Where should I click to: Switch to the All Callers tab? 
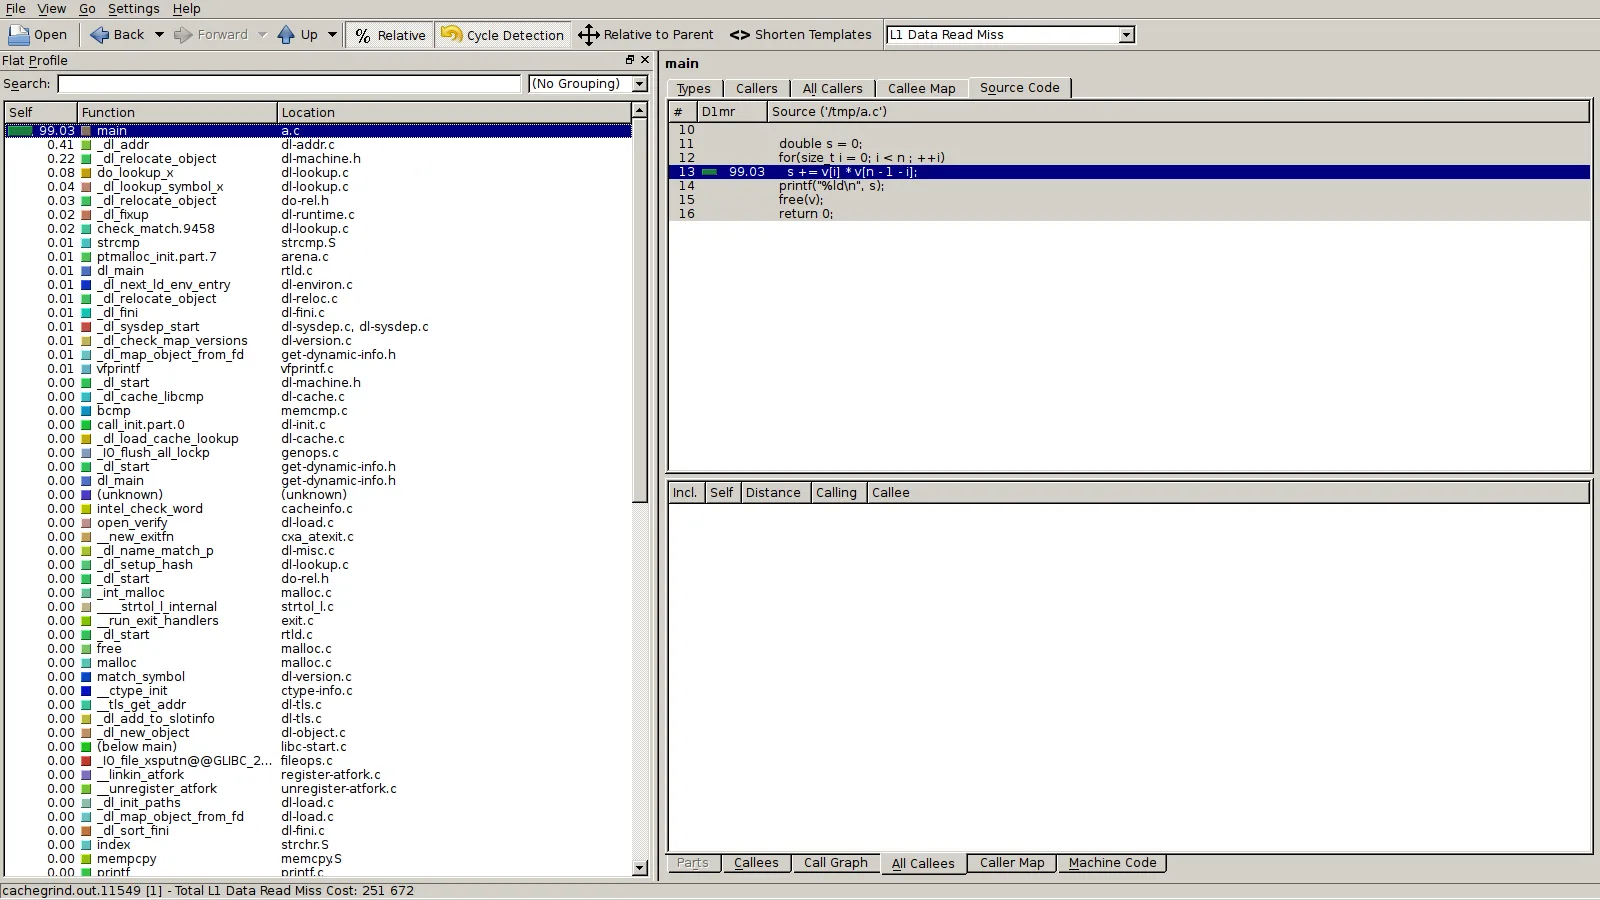(833, 89)
